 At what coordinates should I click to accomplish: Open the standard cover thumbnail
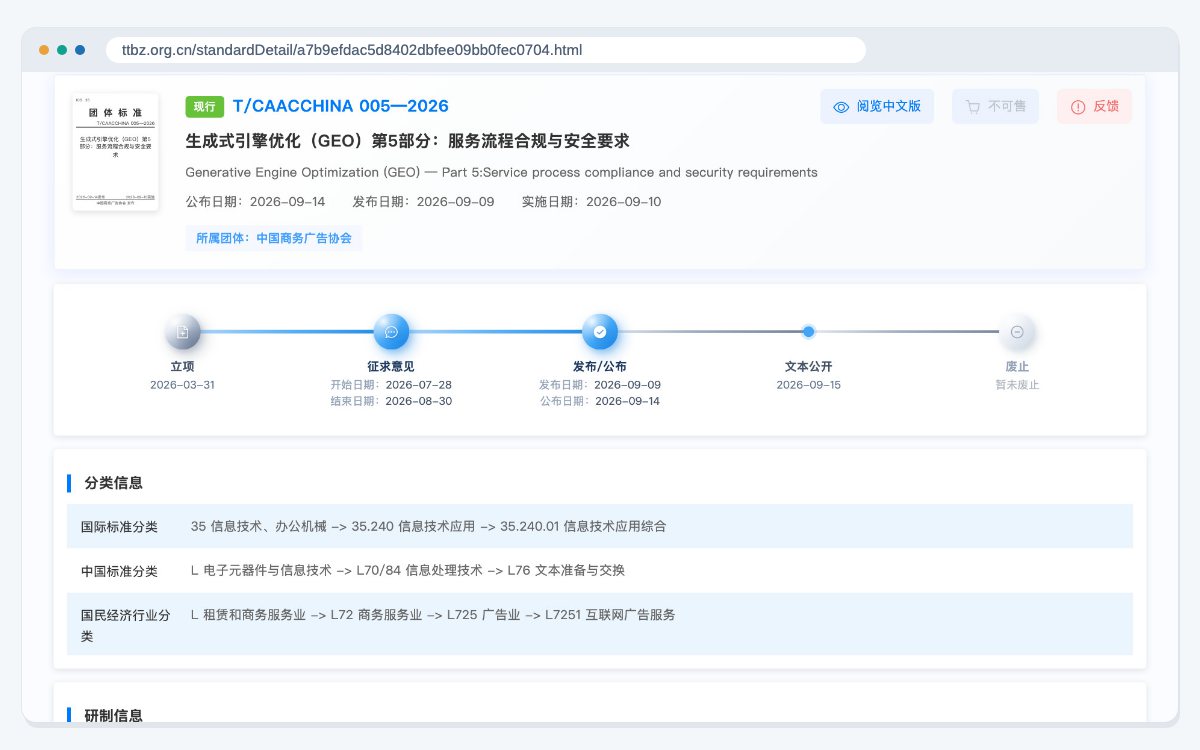tap(115, 152)
